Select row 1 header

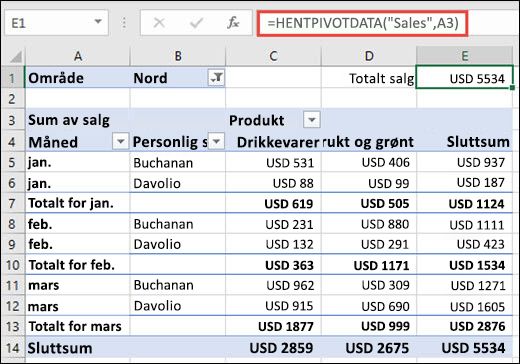(12, 78)
